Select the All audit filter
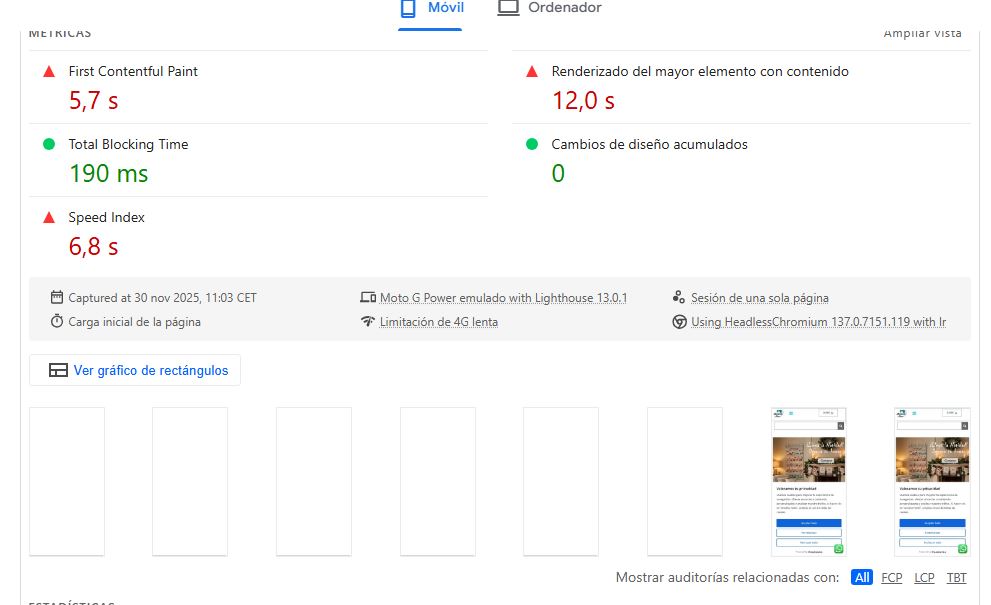 click(x=862, y=578)
